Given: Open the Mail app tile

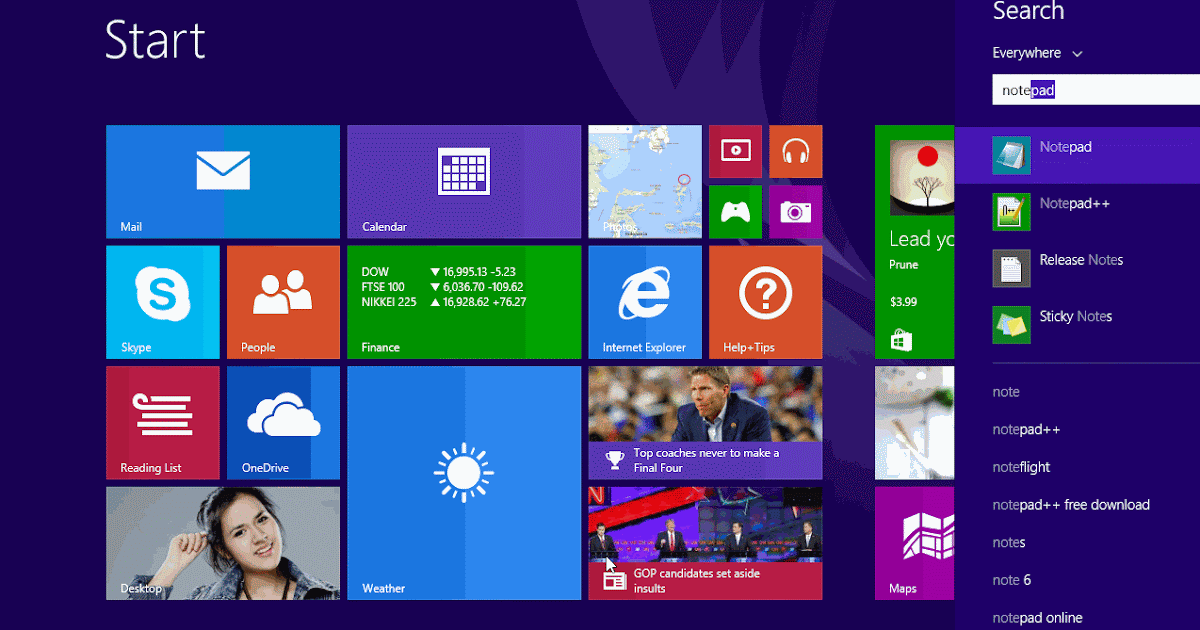Looking at the screenshot, I should click(222, 182).
